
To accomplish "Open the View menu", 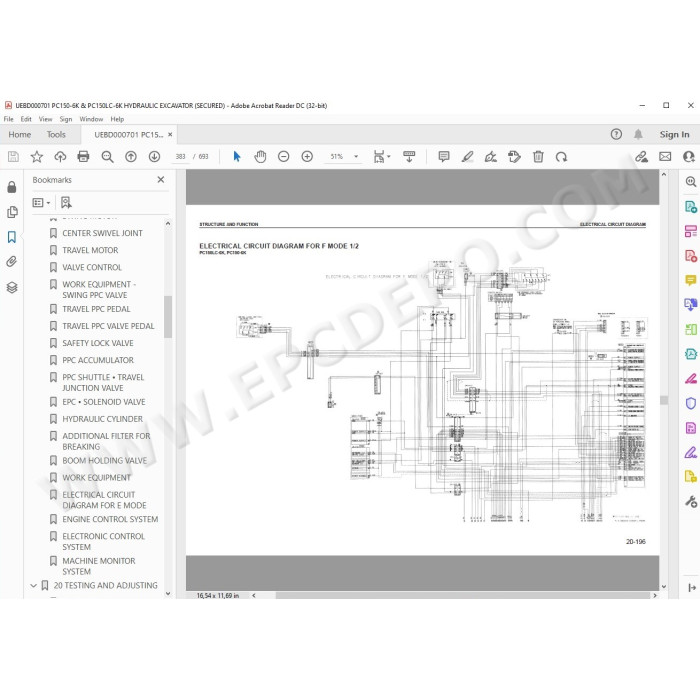I will 46,119.
